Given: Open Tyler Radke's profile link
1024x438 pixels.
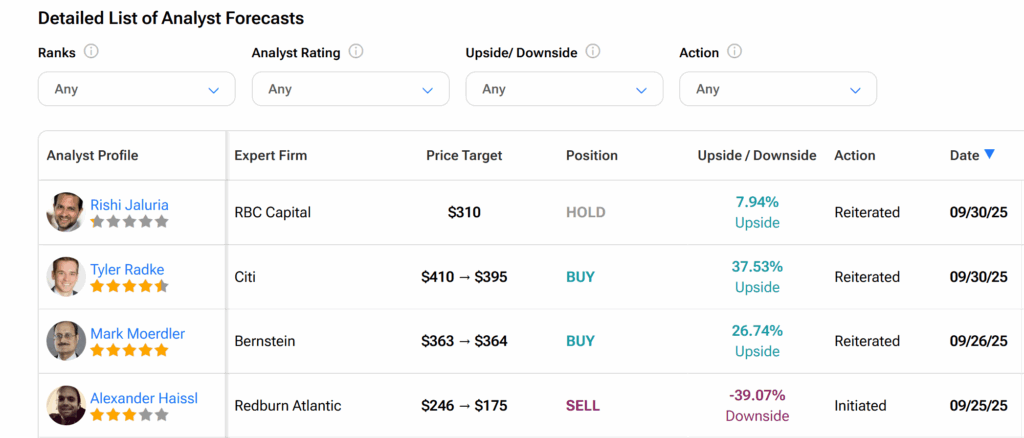Looking at the screenshot, I should 127,269.
